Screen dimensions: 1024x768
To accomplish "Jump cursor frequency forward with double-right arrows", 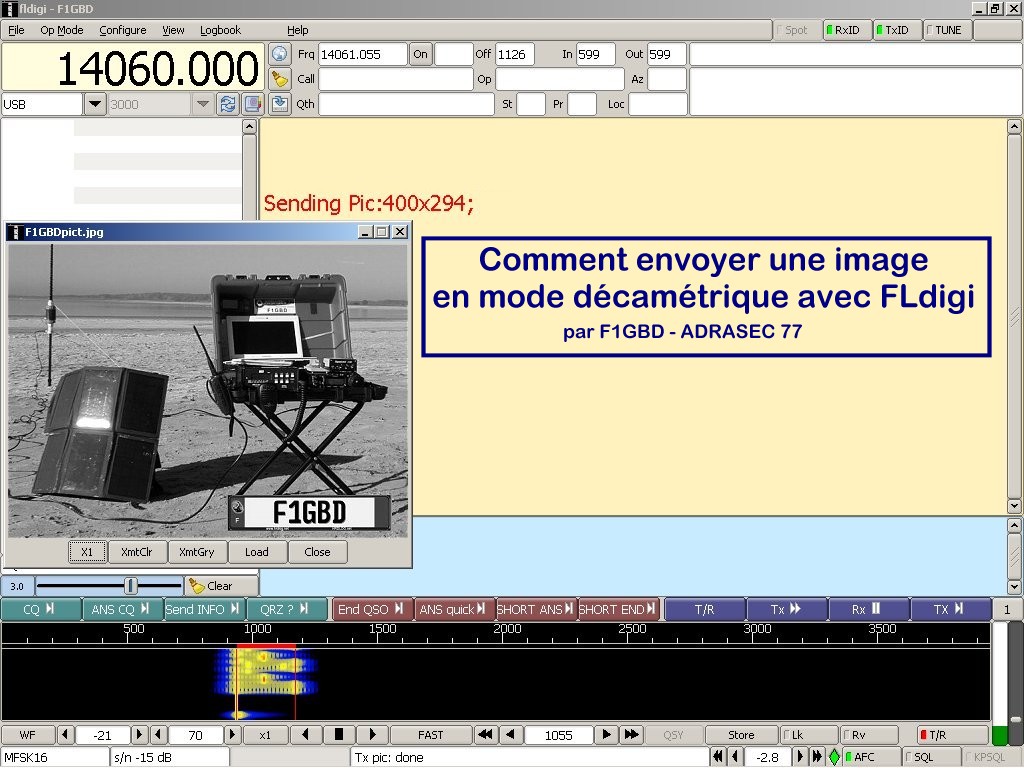I will [632, 735].
